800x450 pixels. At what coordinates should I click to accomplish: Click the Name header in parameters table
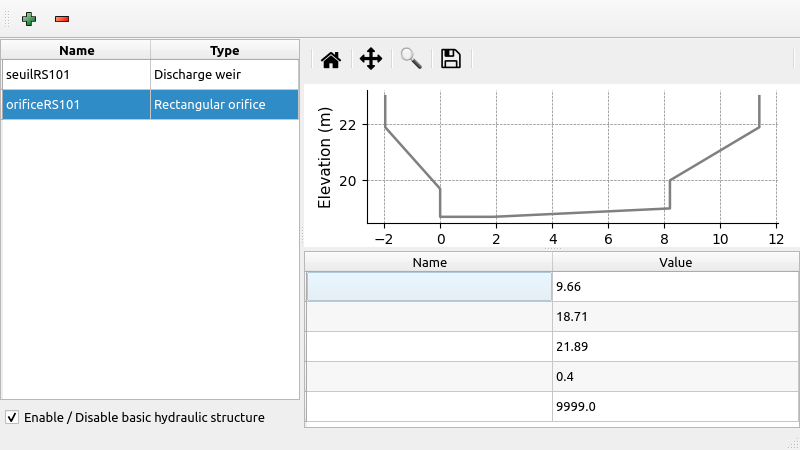coord(429,262)
